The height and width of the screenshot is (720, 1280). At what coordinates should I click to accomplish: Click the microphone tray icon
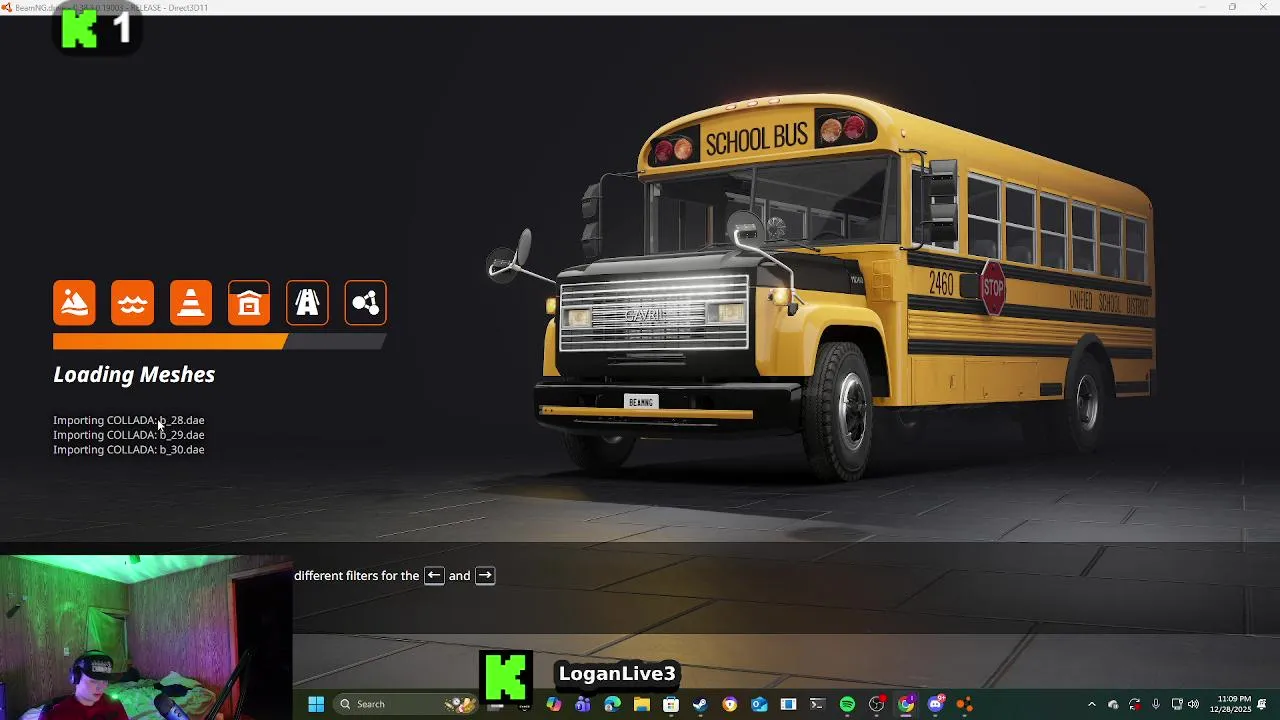pyautogui.click(x=1156, y=704)
